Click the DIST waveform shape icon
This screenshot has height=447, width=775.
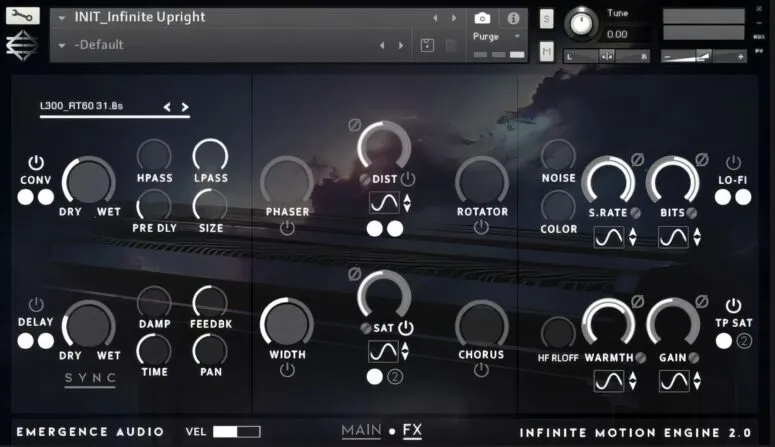coord(383,204)
